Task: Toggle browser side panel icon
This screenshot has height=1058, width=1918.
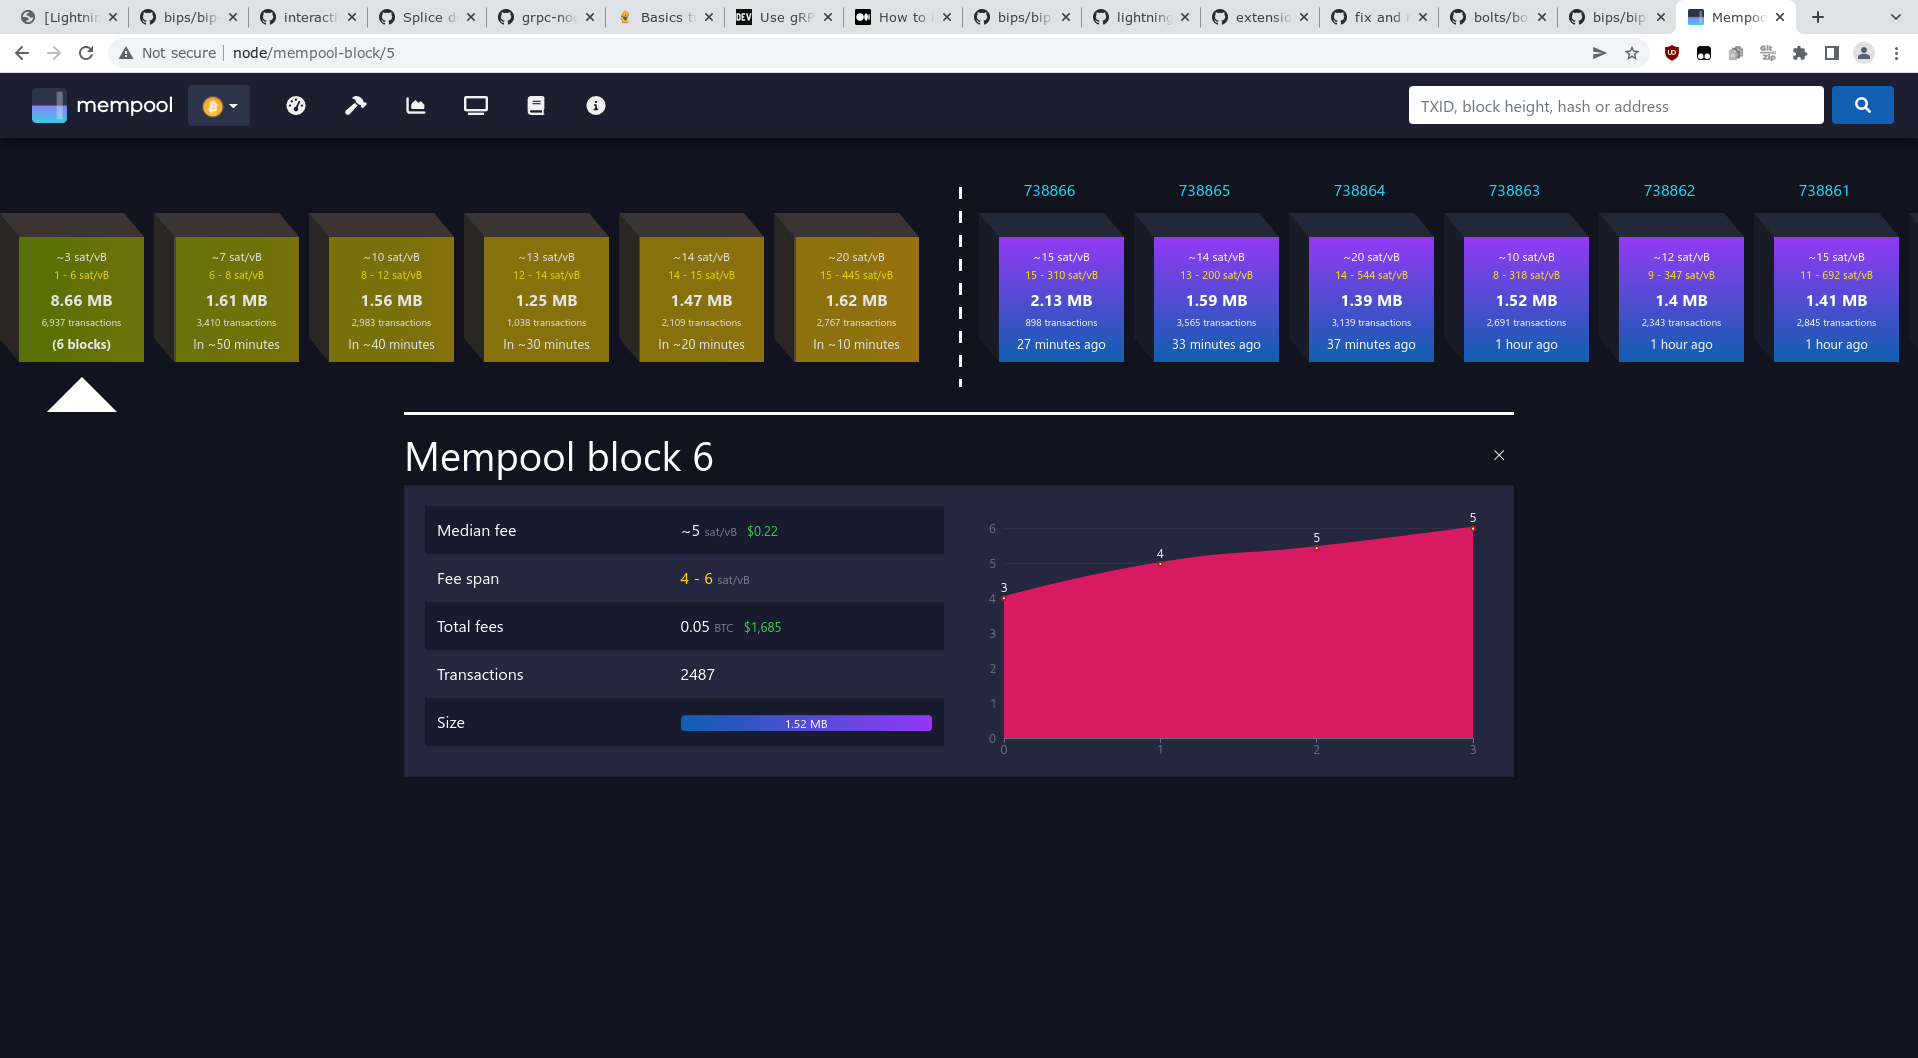Action: tap(1831, 53)
